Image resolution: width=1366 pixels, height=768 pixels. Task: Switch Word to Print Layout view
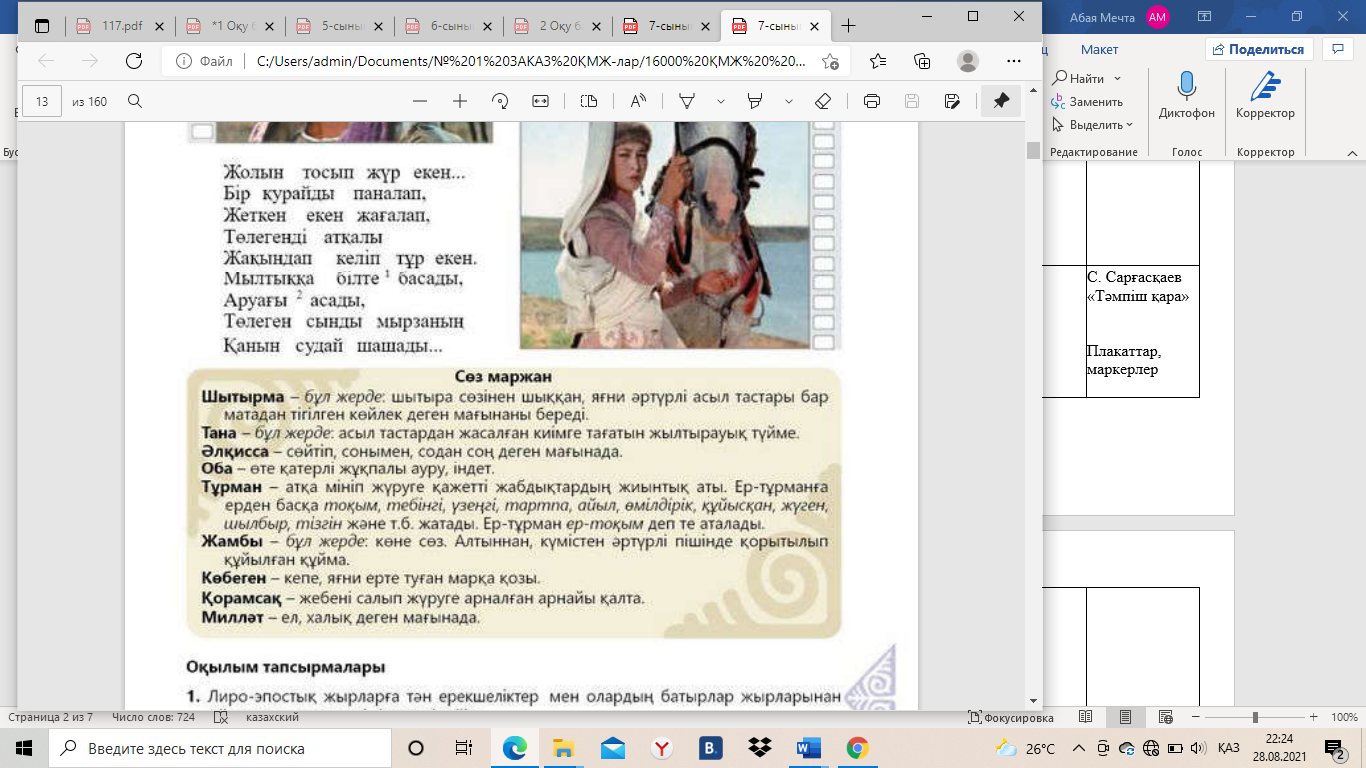[x=1126, y=718]
